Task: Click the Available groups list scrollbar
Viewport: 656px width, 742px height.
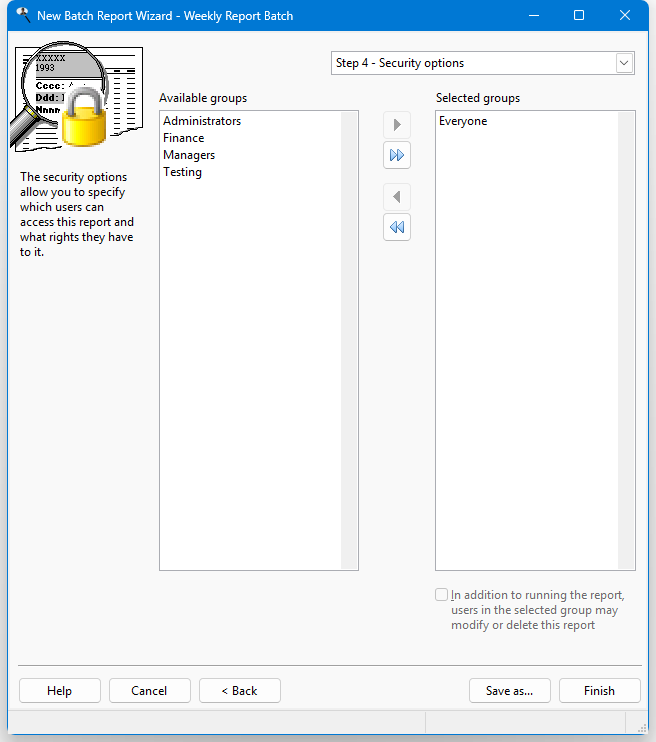Action: tap(349, 340)
